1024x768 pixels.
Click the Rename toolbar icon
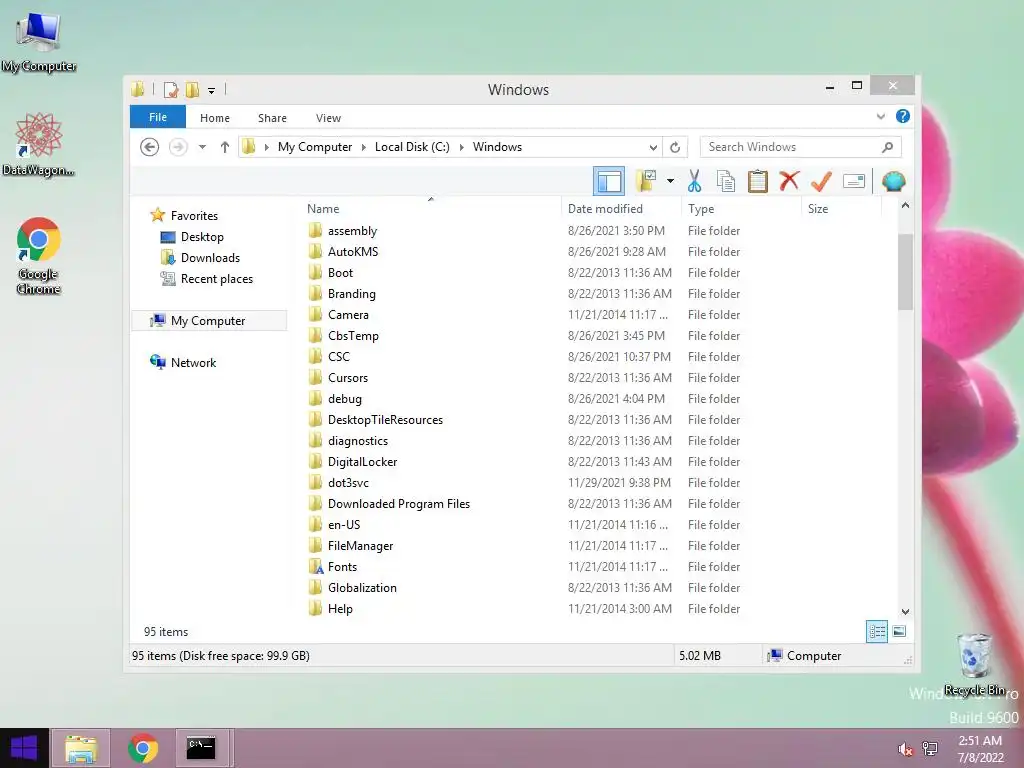coord(854,181)
